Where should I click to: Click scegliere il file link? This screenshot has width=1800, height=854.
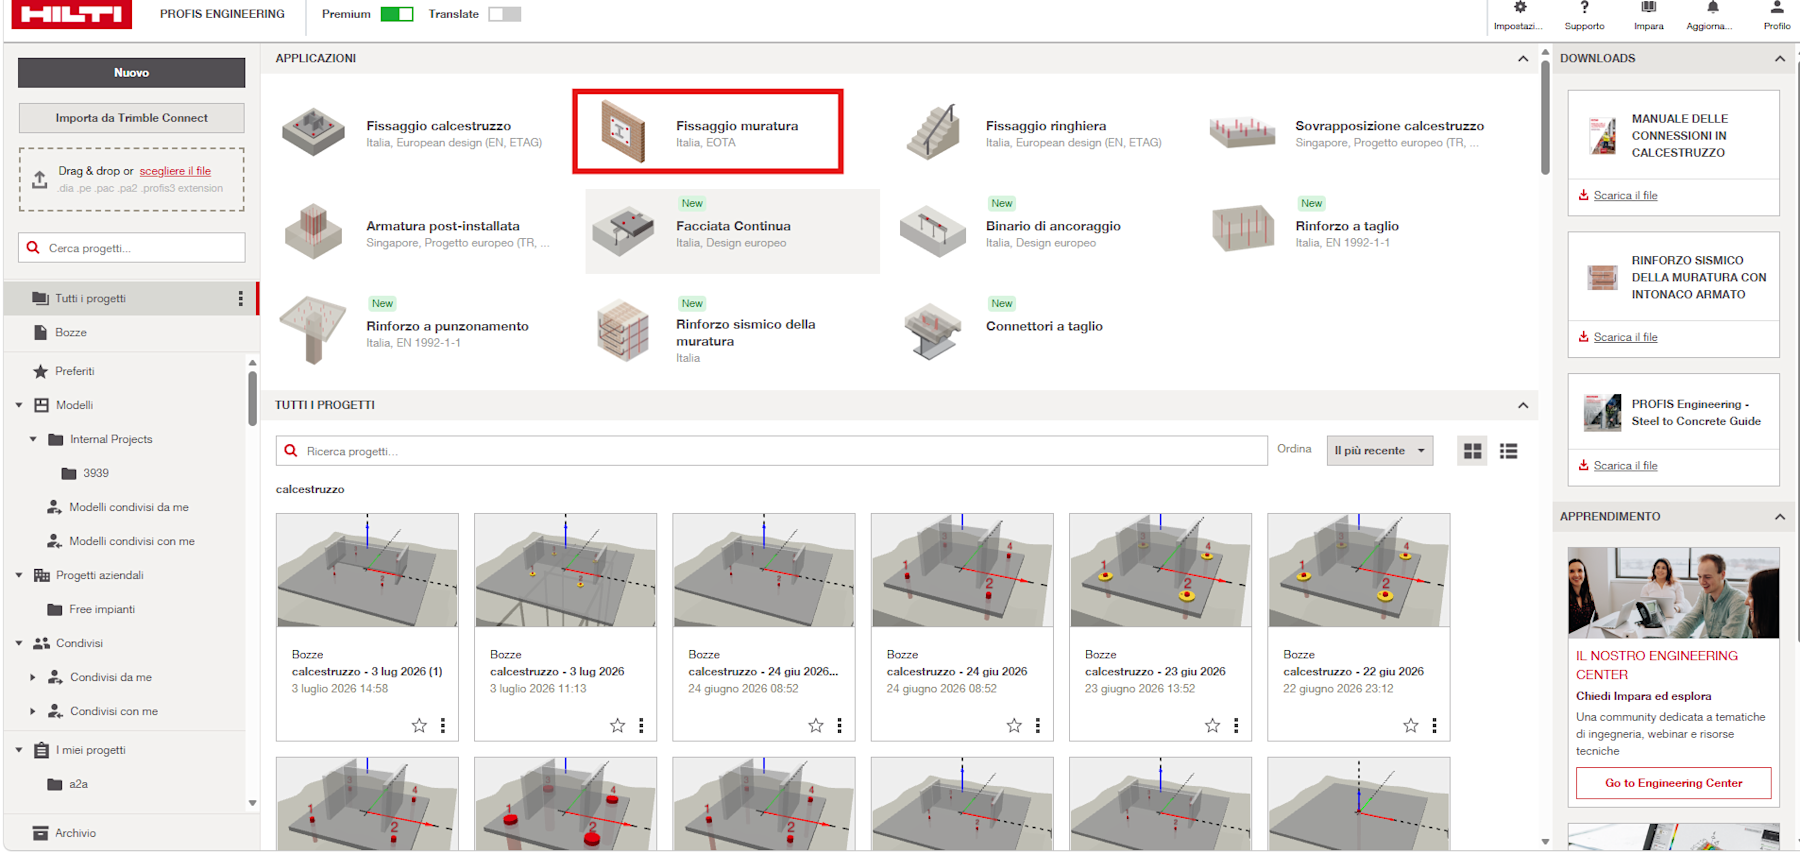coord(175,171)
